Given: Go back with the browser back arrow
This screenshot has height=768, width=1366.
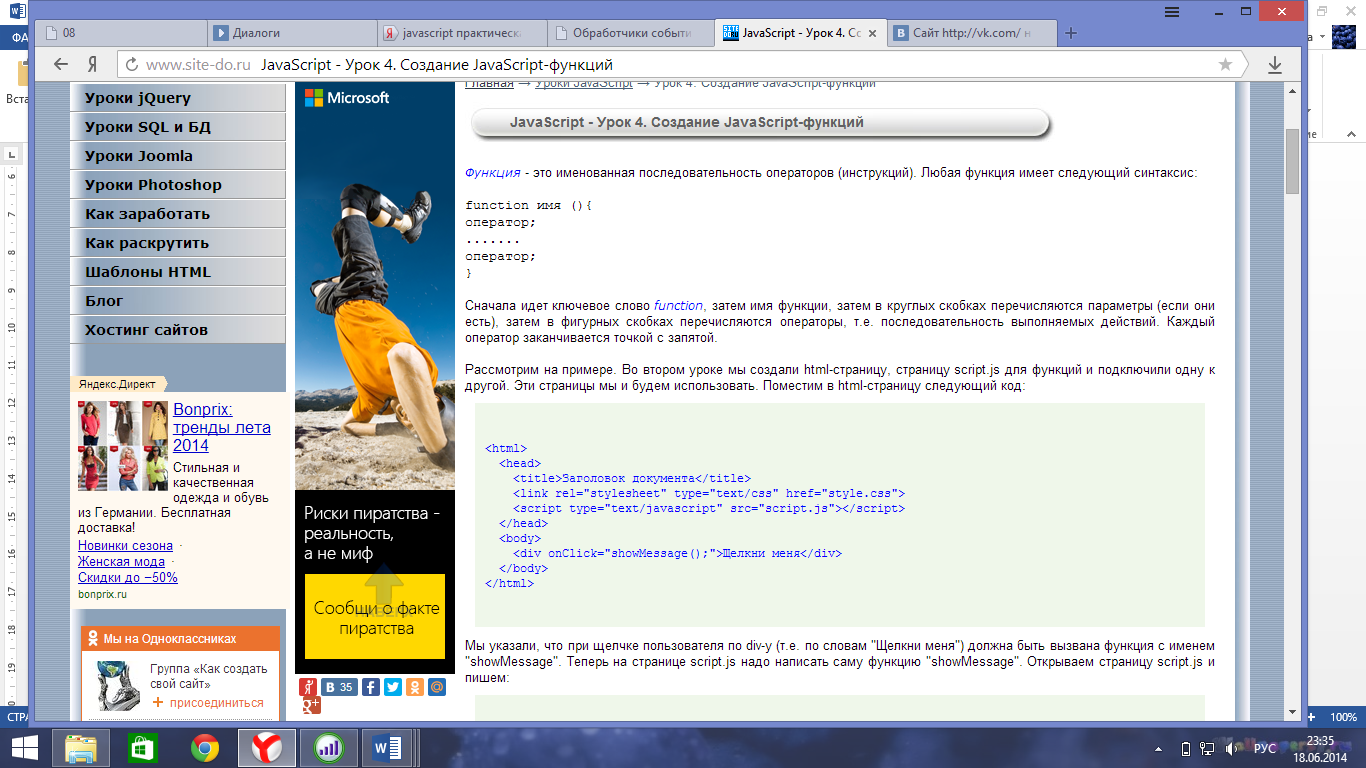Looking at the screenshot, I should pos(61,64).
